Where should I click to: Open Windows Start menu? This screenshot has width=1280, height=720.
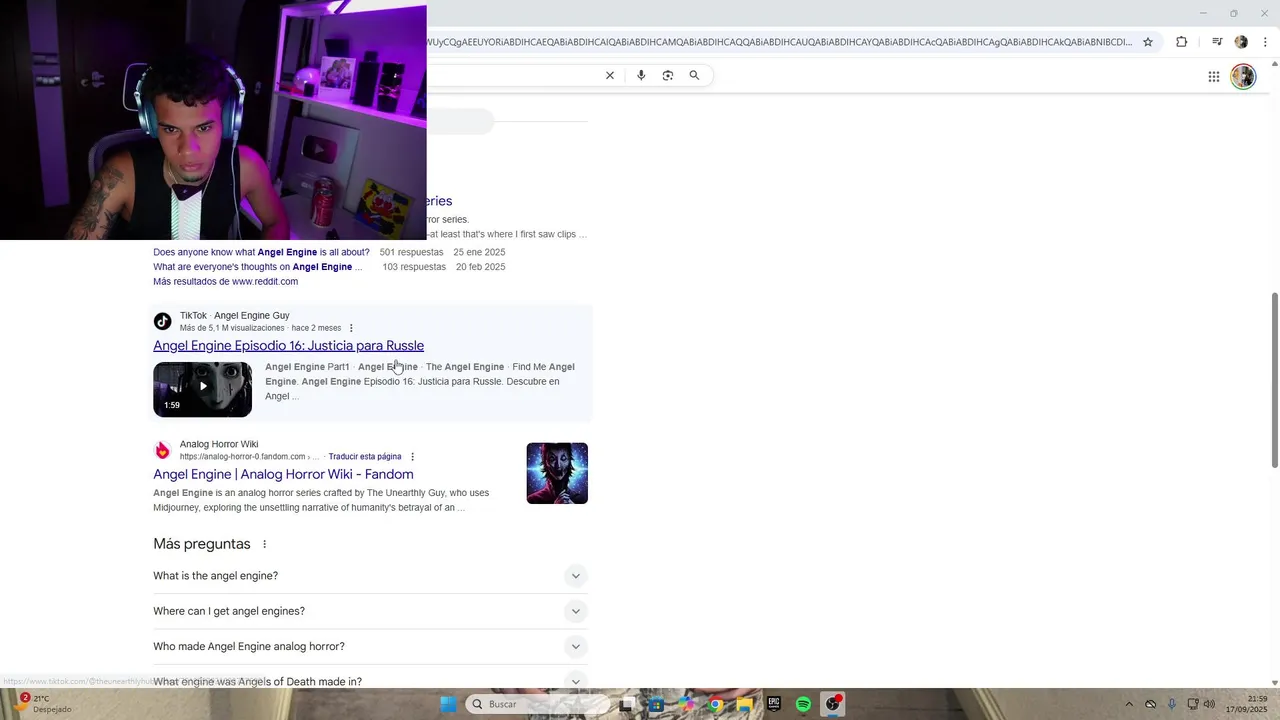[449, 704]
